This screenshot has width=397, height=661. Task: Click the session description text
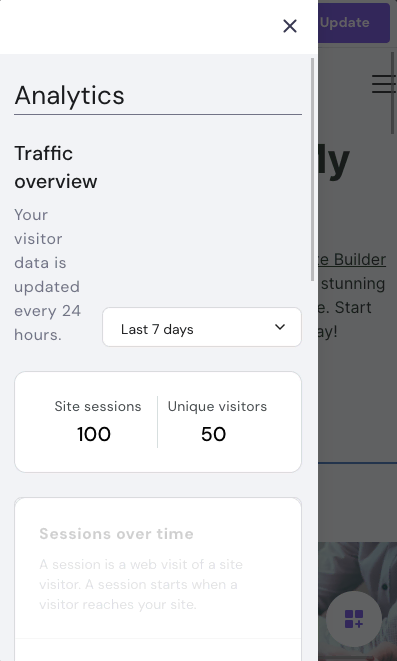point(141,584)
